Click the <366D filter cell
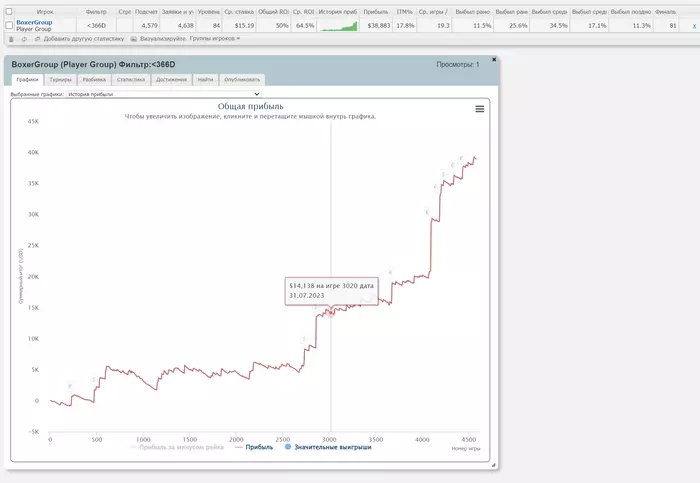This screenshot has height=483, width=700. [x=96, y=26]
